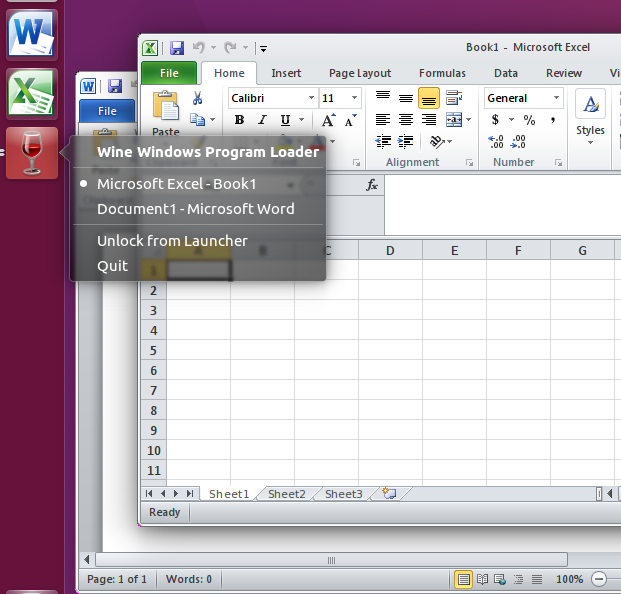The width and height of the screenshot is (621, 594).
Task: Click the Word icon in the launcher
Action: (32, 34)
